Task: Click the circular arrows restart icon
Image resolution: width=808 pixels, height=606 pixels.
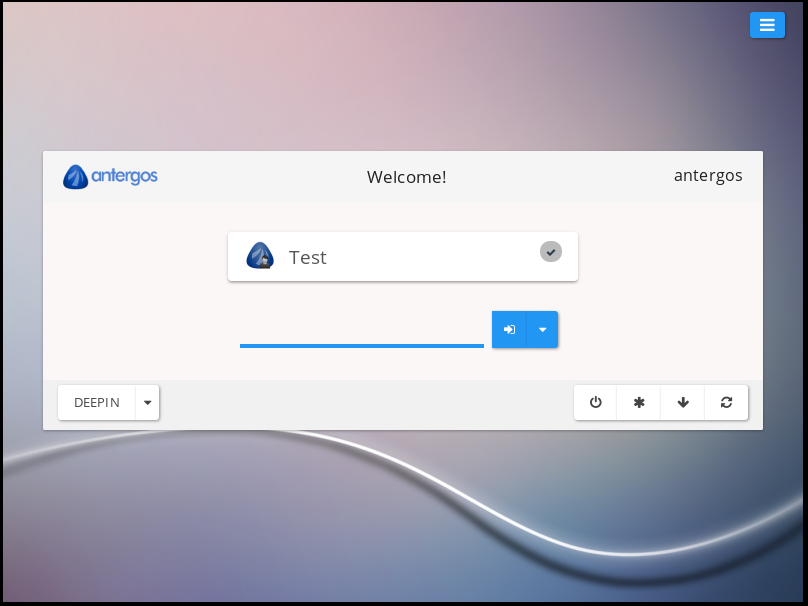Action: pyautogui.click(x=726, y=402)
